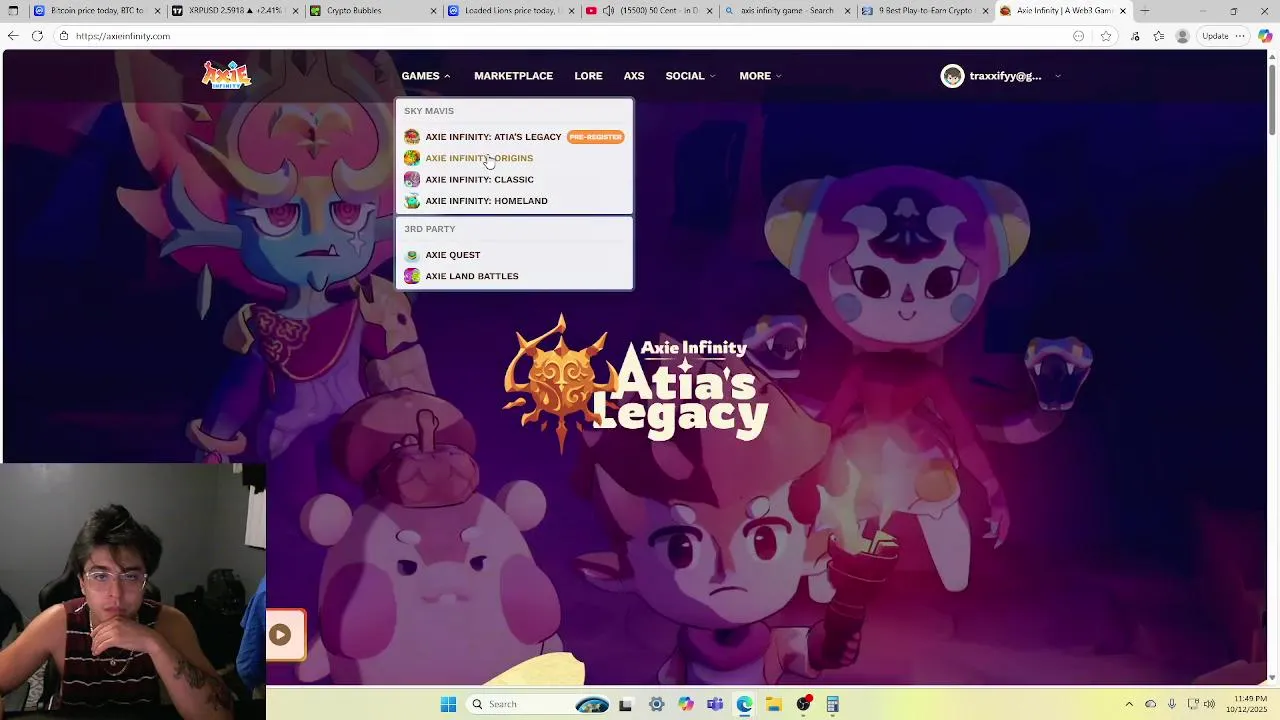This screenshot has height=720, width=1280.
Task: Open the browser extensions icon
Action: pos(1135,36)
